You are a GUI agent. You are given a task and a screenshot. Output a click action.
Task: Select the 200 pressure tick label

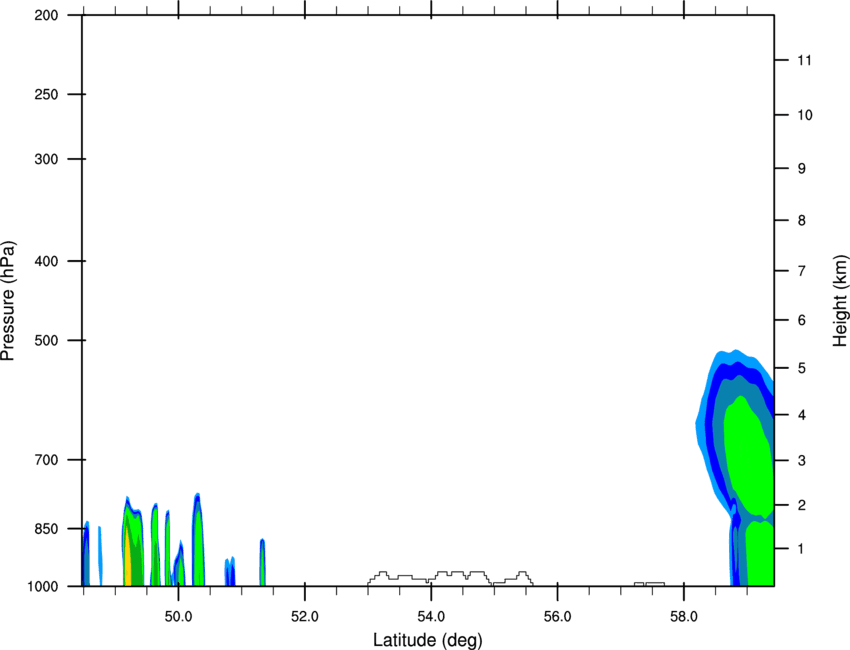47,15
